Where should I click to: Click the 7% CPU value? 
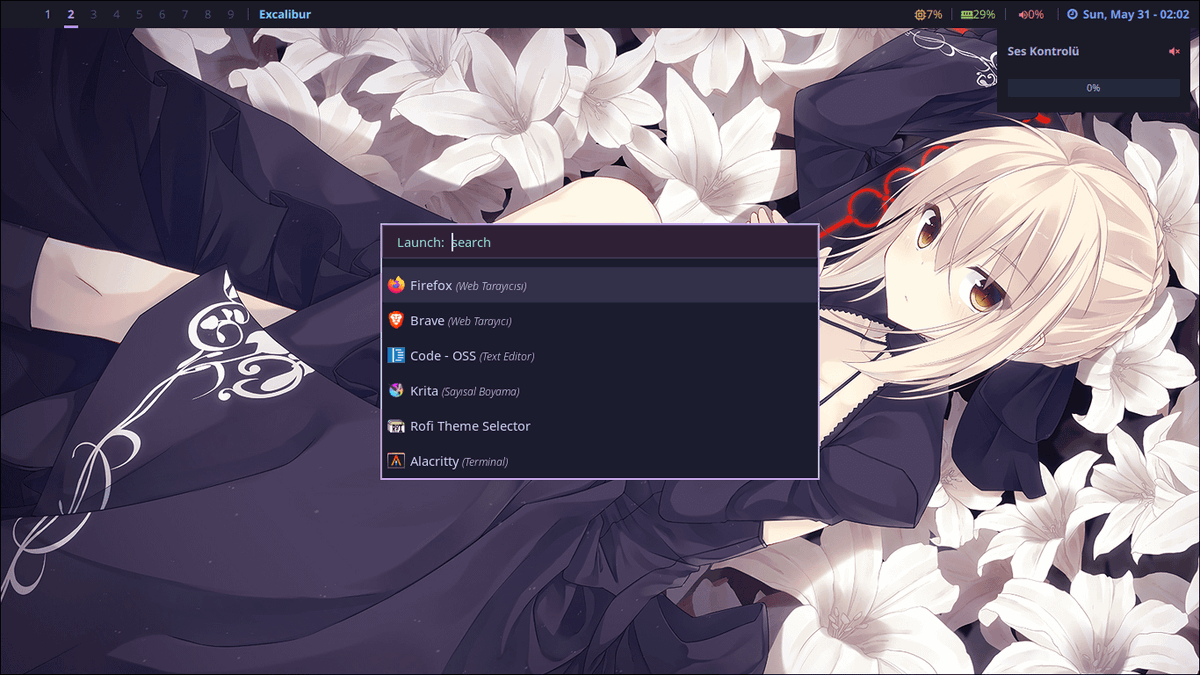tap(934, 14)
